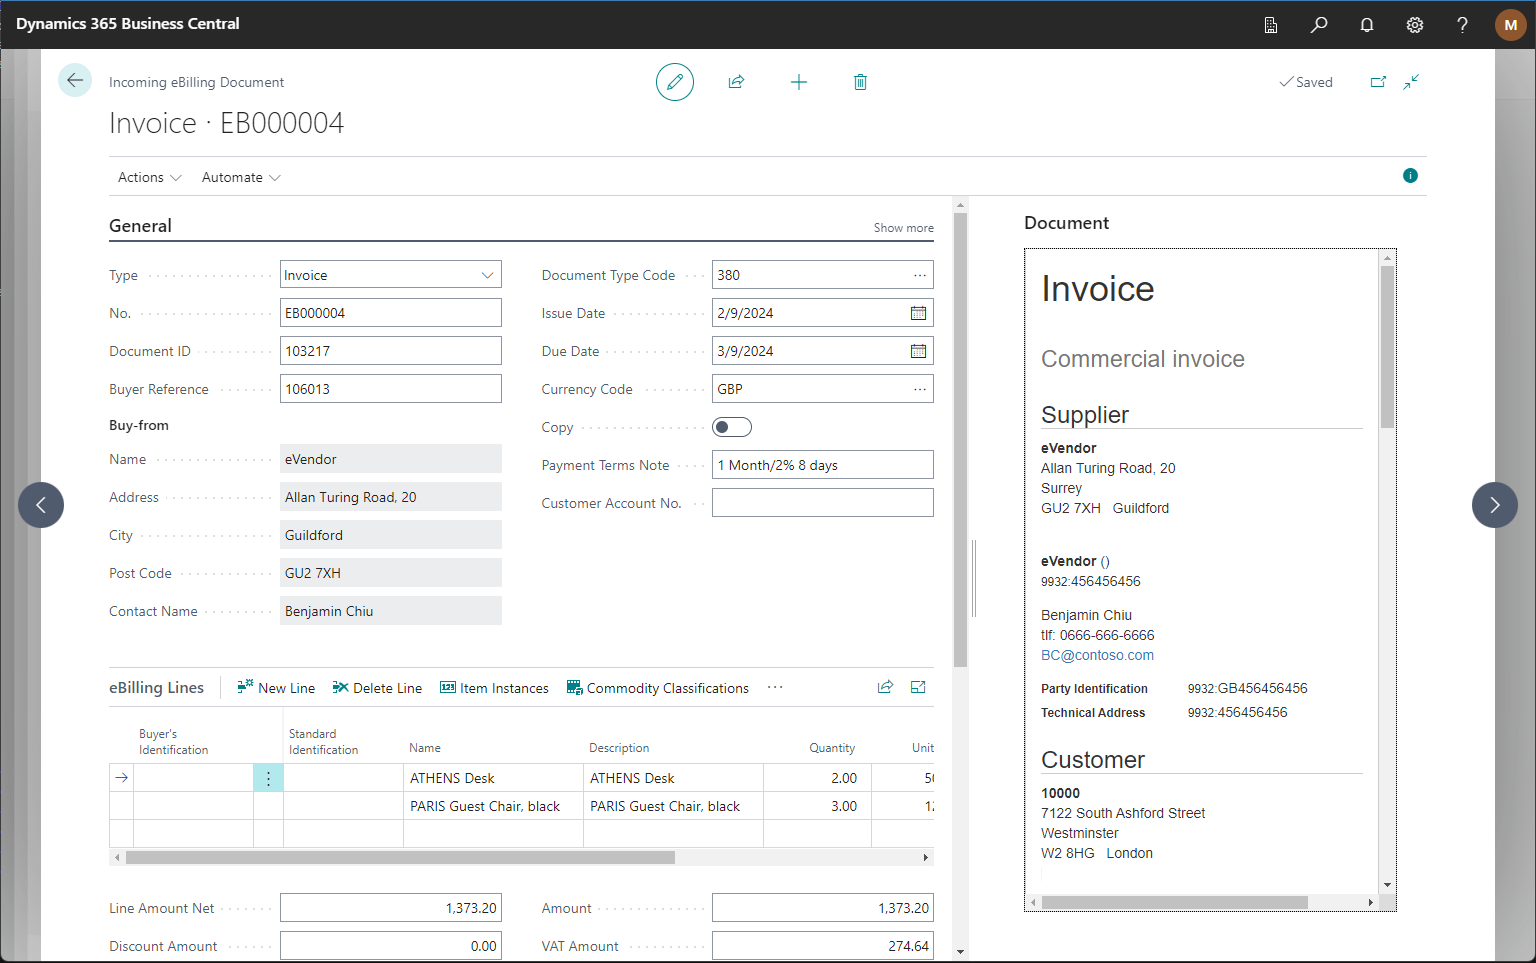Image resolution: width=1536 pixels, height=963 pixels.
Task: Go back with the arrow button
Action: point(75,81)
